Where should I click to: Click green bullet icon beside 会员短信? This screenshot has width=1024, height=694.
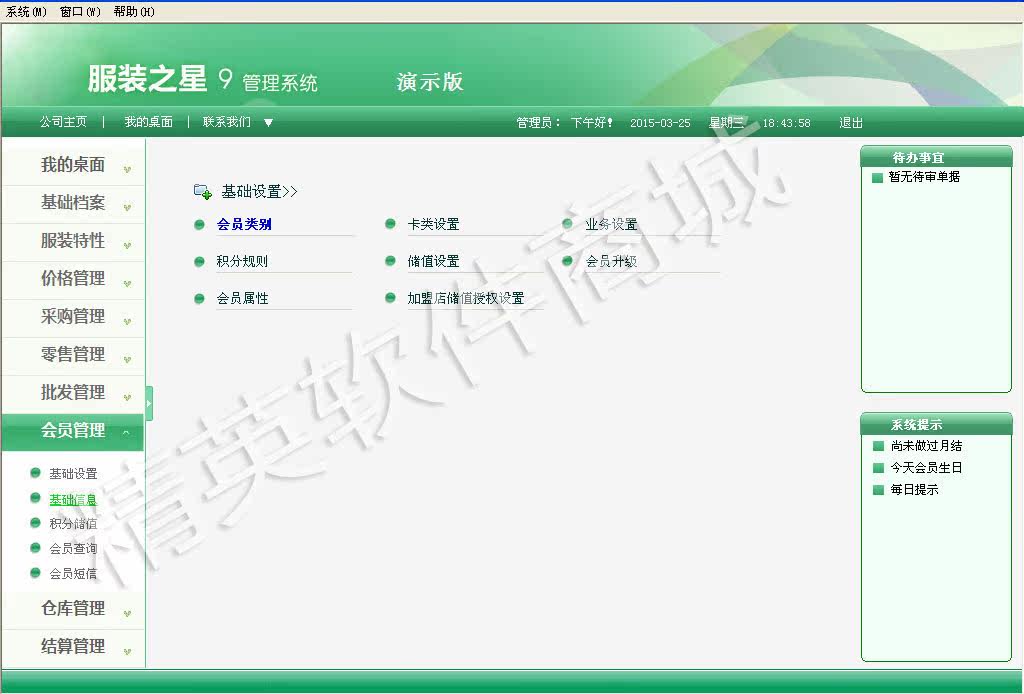point(36,573)
